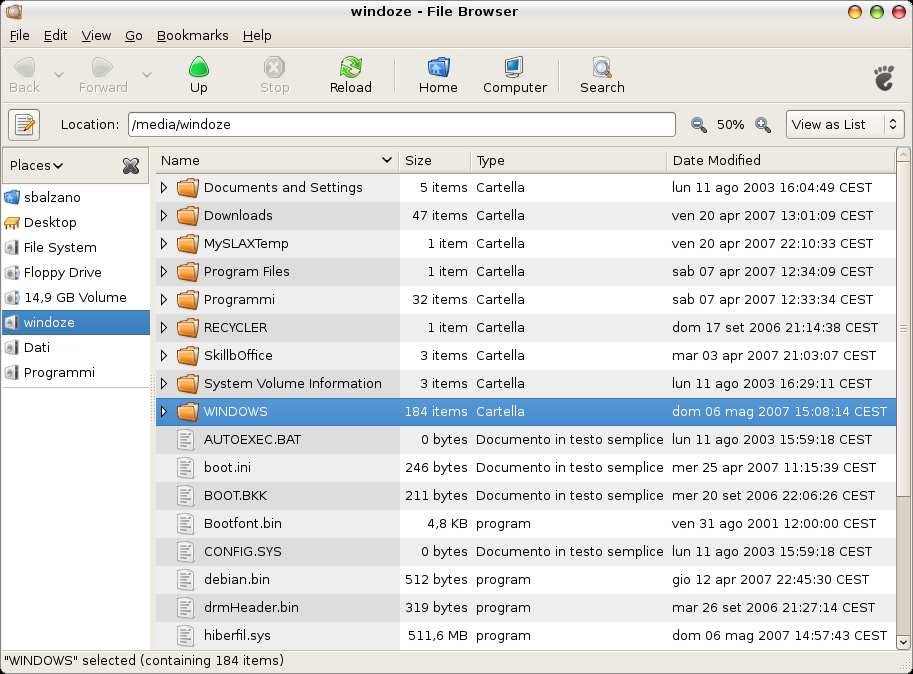
Task: Open Desktop in Places sidebar
Action: point(76,222)
